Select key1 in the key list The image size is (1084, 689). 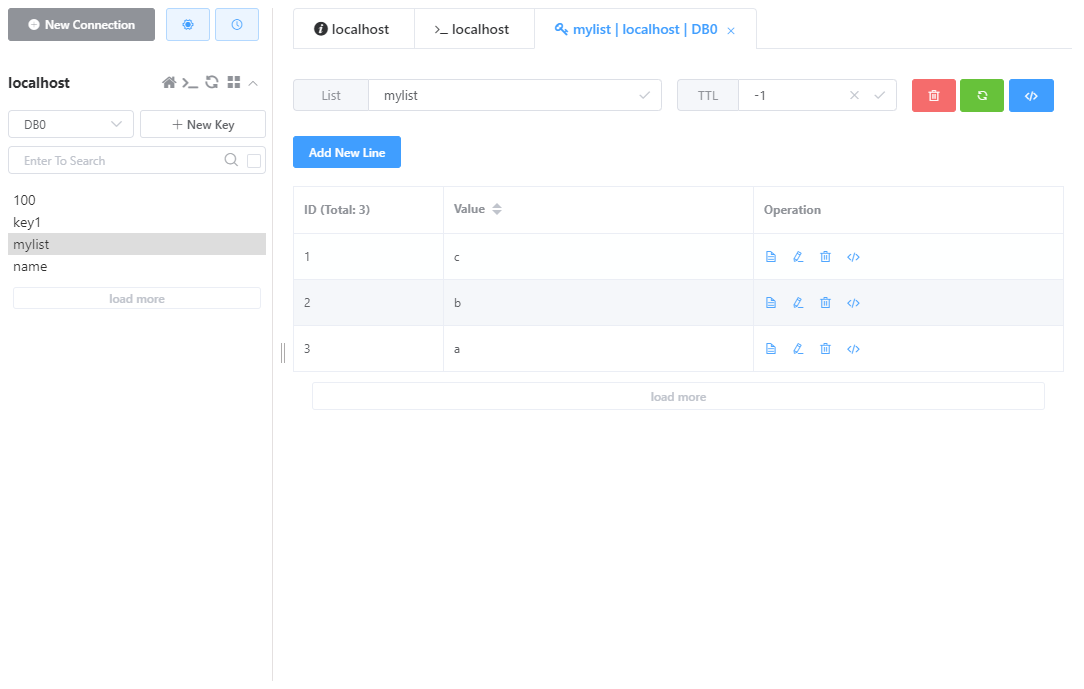137,222
